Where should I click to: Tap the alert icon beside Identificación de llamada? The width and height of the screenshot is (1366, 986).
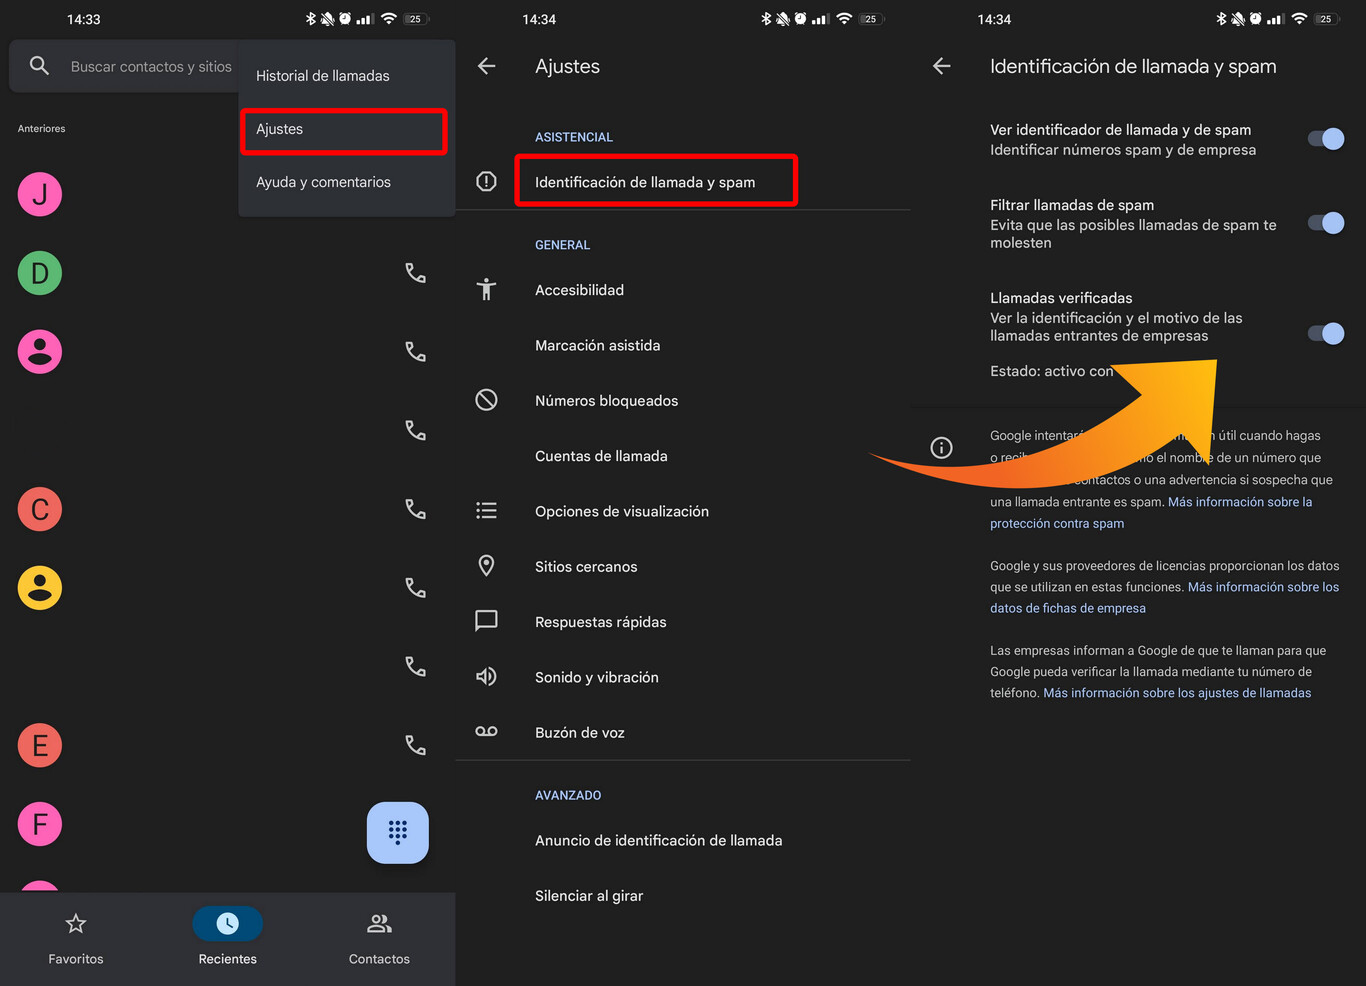(486, 181)
